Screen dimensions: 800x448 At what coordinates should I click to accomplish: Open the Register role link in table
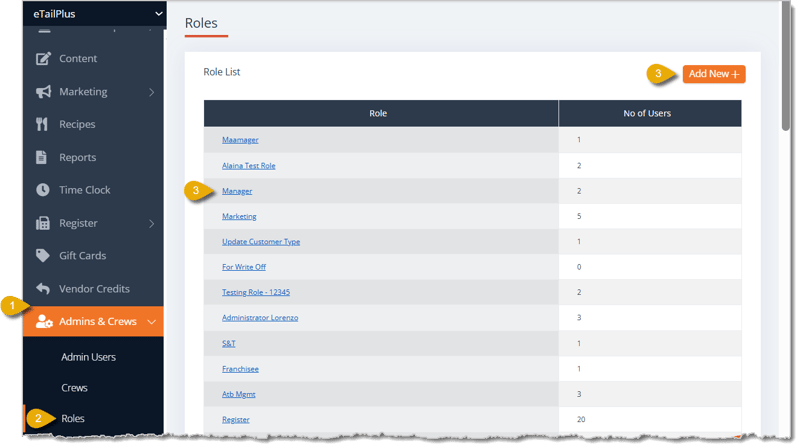click(235, 419)
